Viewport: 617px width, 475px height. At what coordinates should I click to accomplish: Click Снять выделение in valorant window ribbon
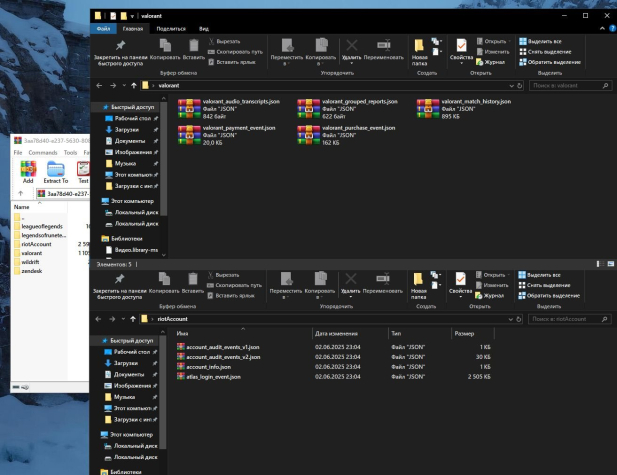coord(545,52)
